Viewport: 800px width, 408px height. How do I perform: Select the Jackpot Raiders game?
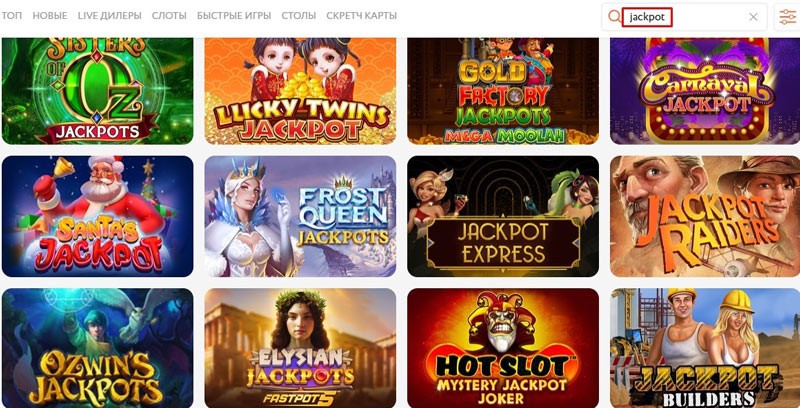coord(705,216)
